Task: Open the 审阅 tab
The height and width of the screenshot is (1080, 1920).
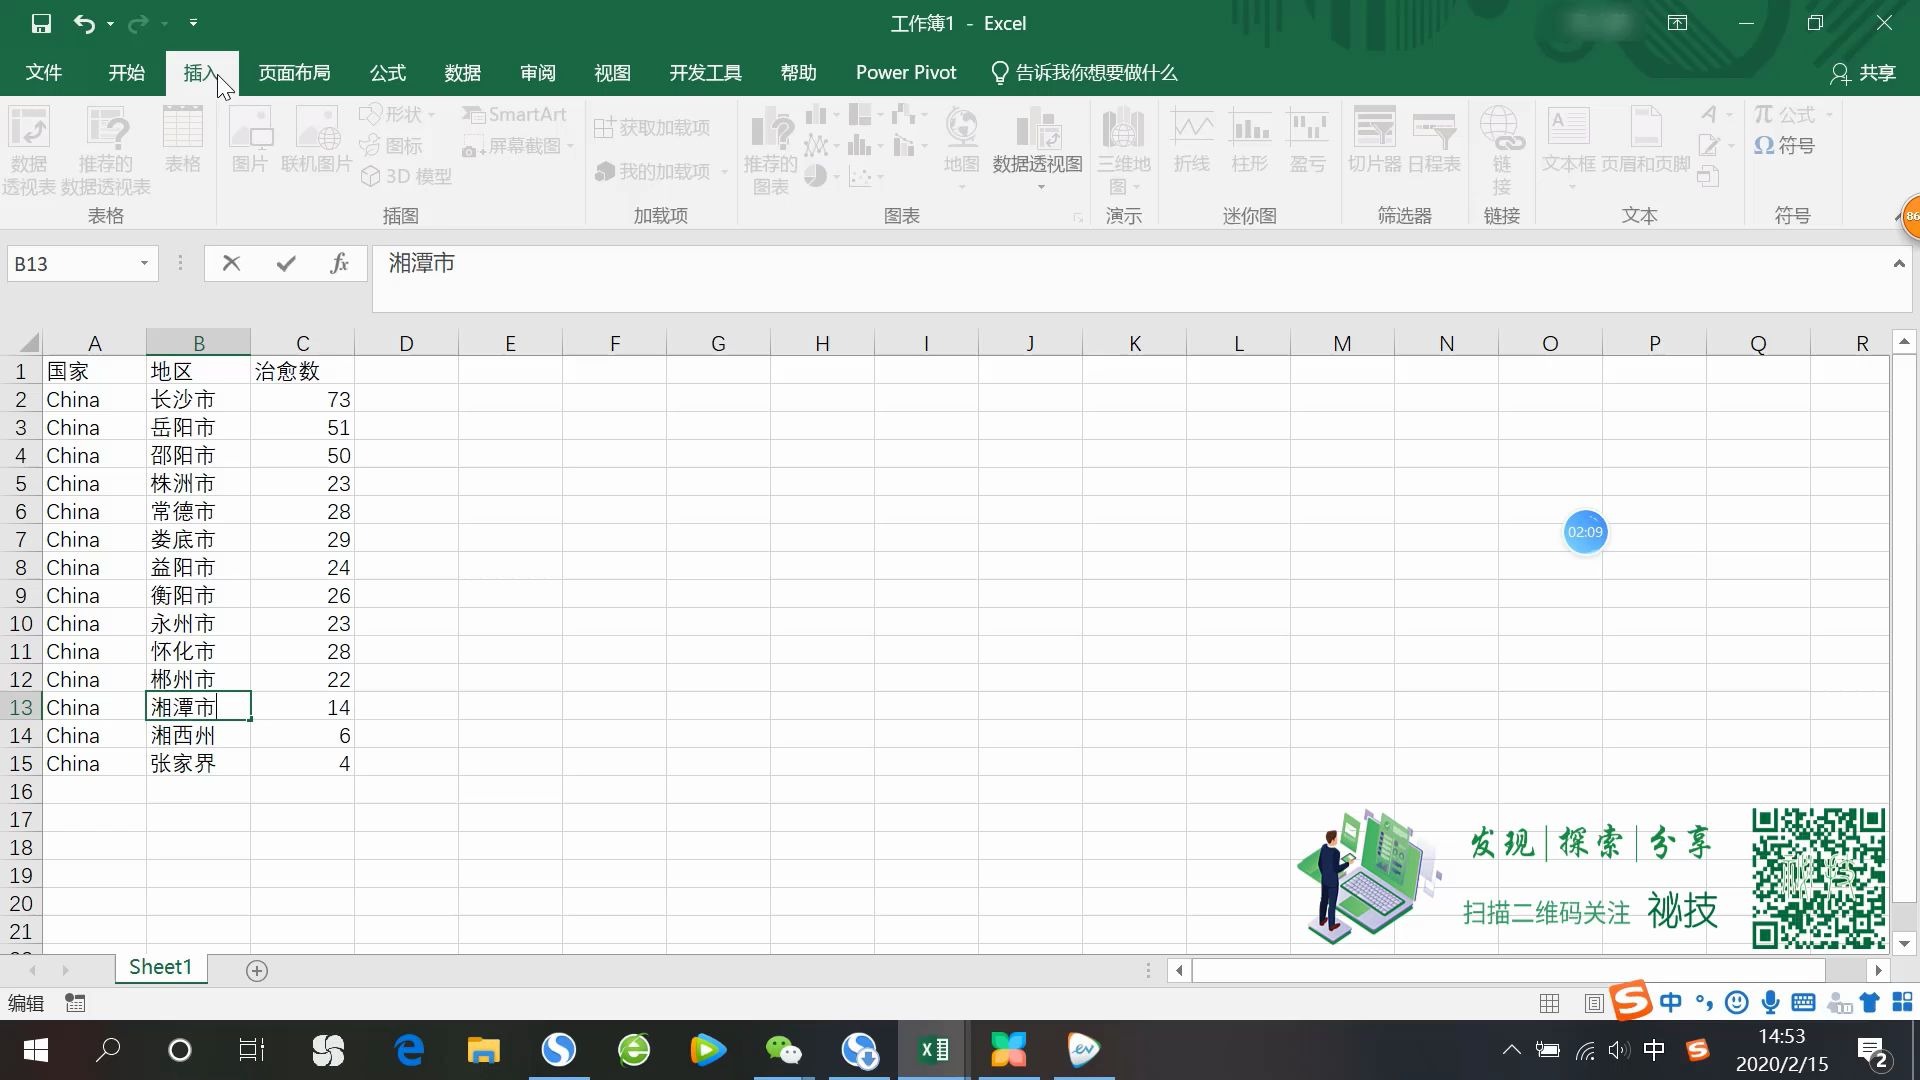Action: point(538,73)
